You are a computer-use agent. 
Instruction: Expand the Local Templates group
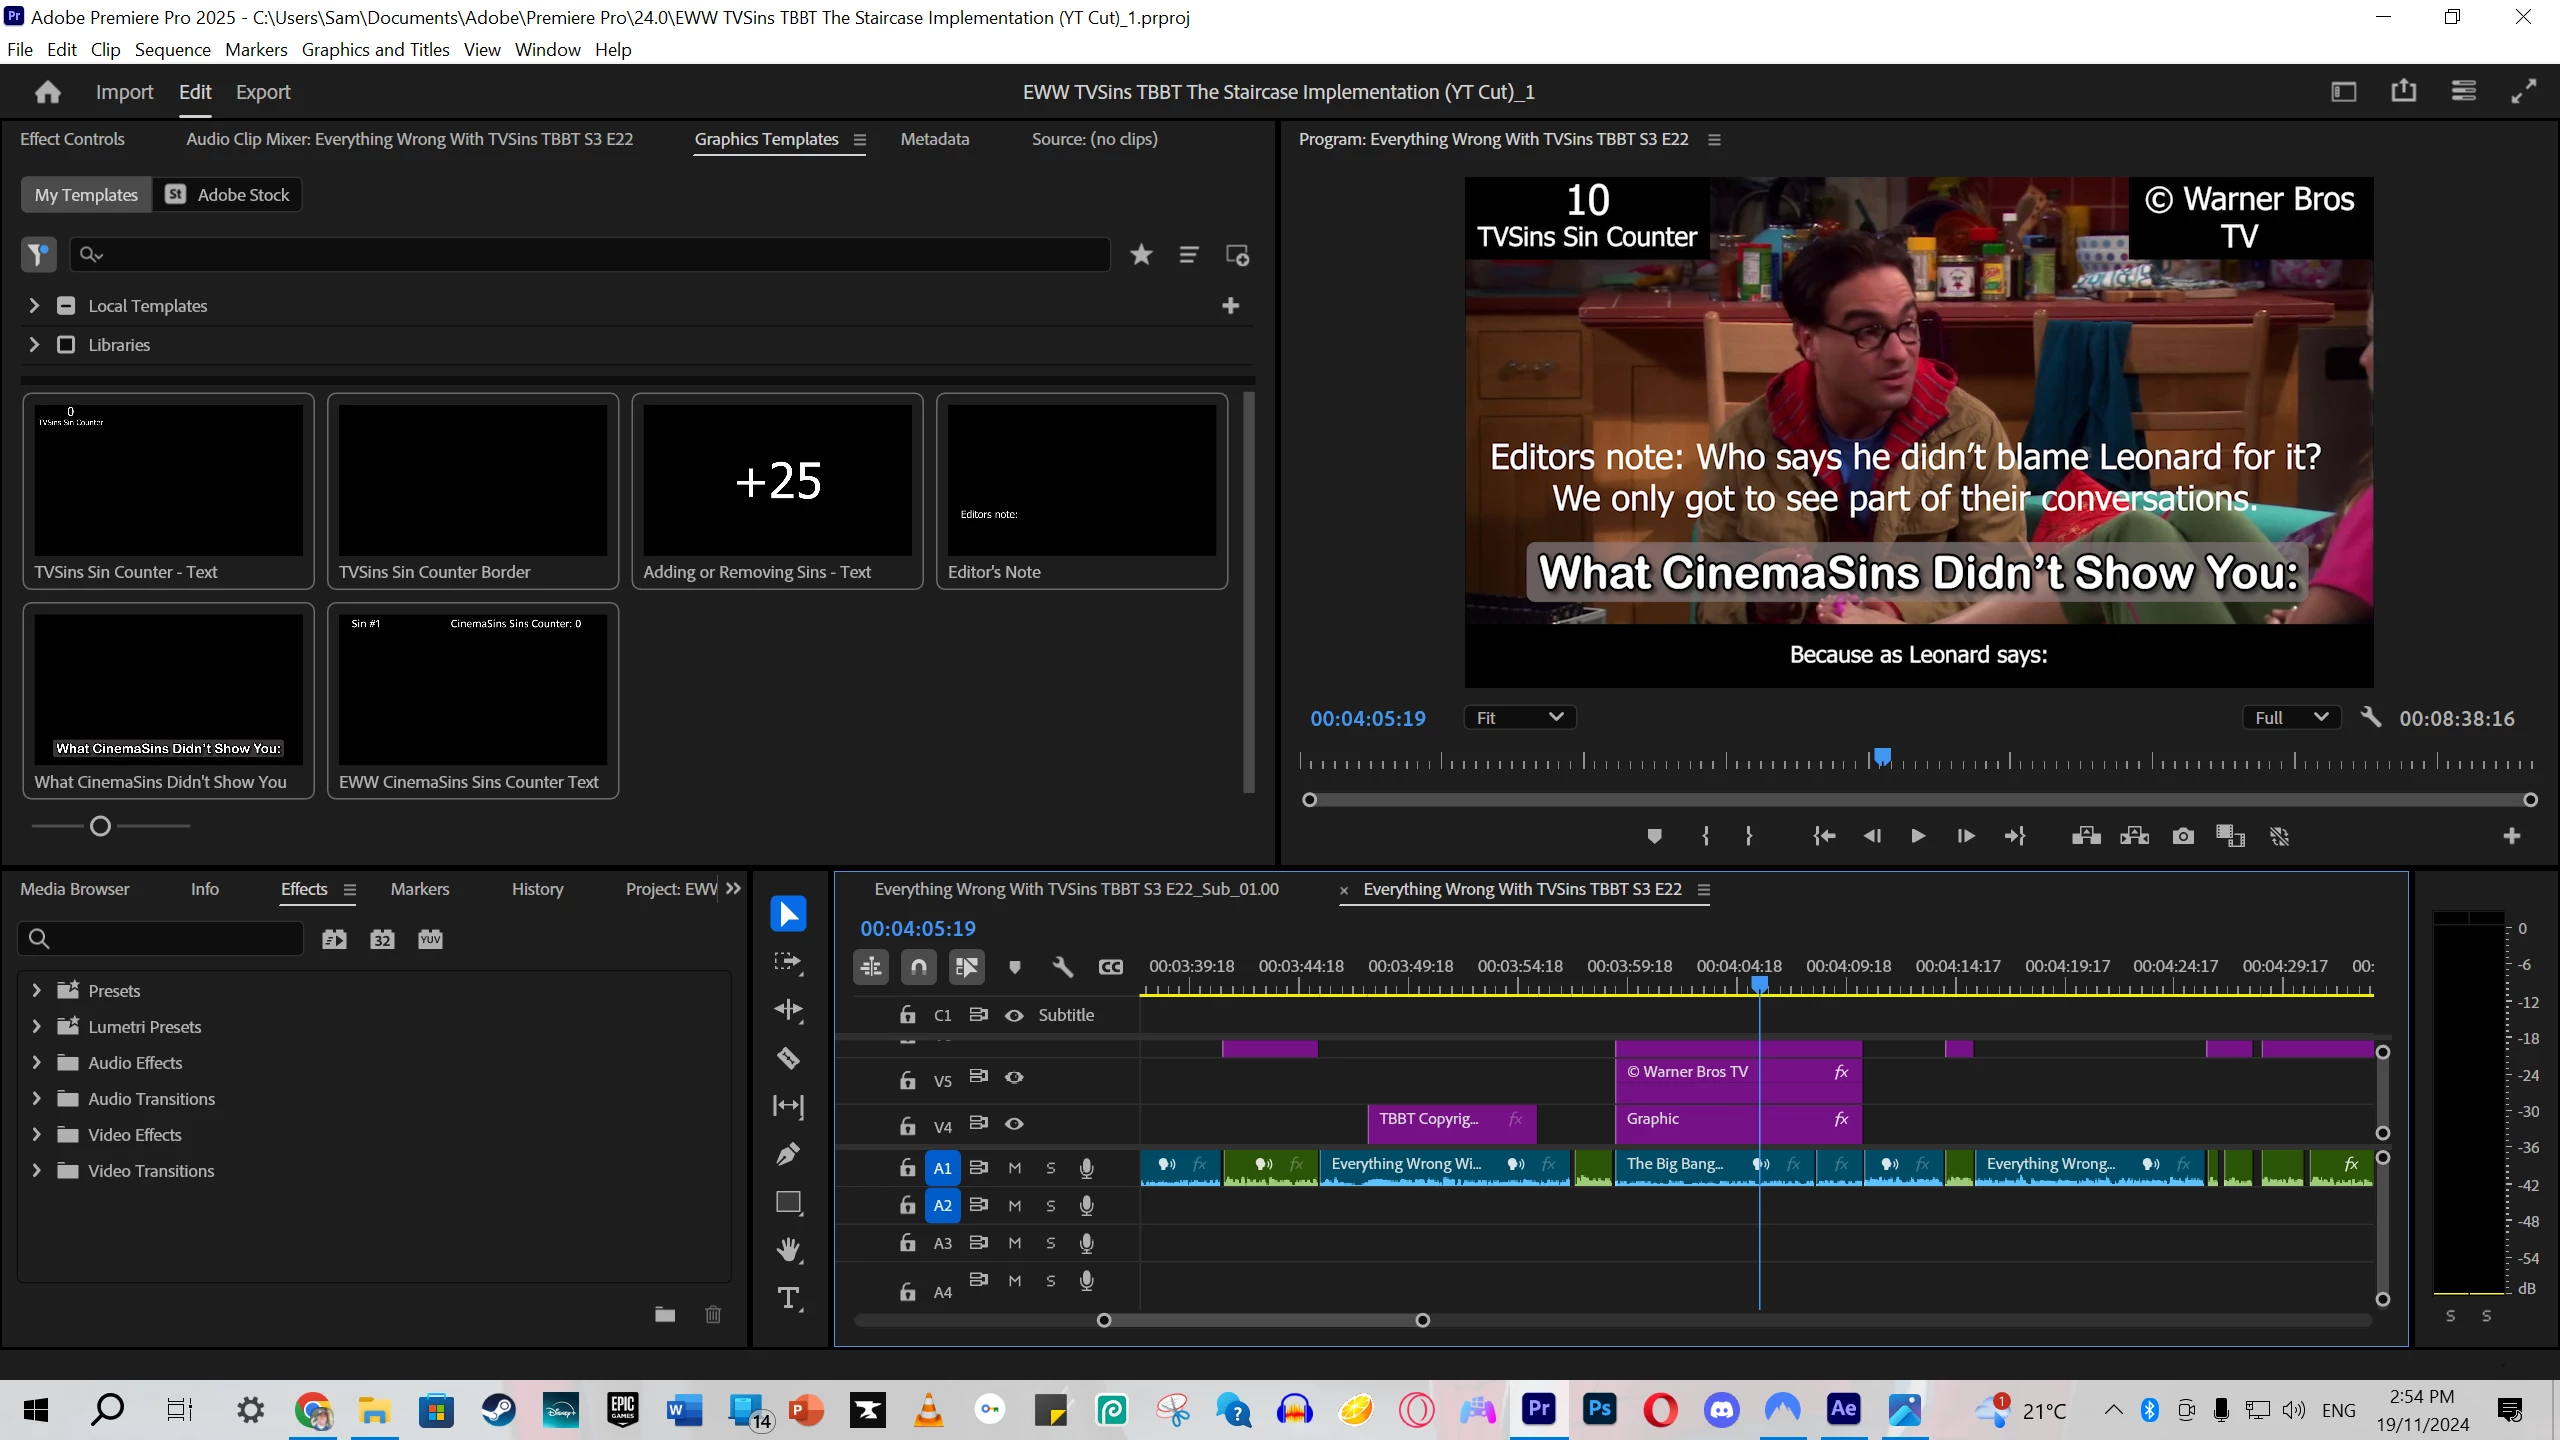coord(34,306)
